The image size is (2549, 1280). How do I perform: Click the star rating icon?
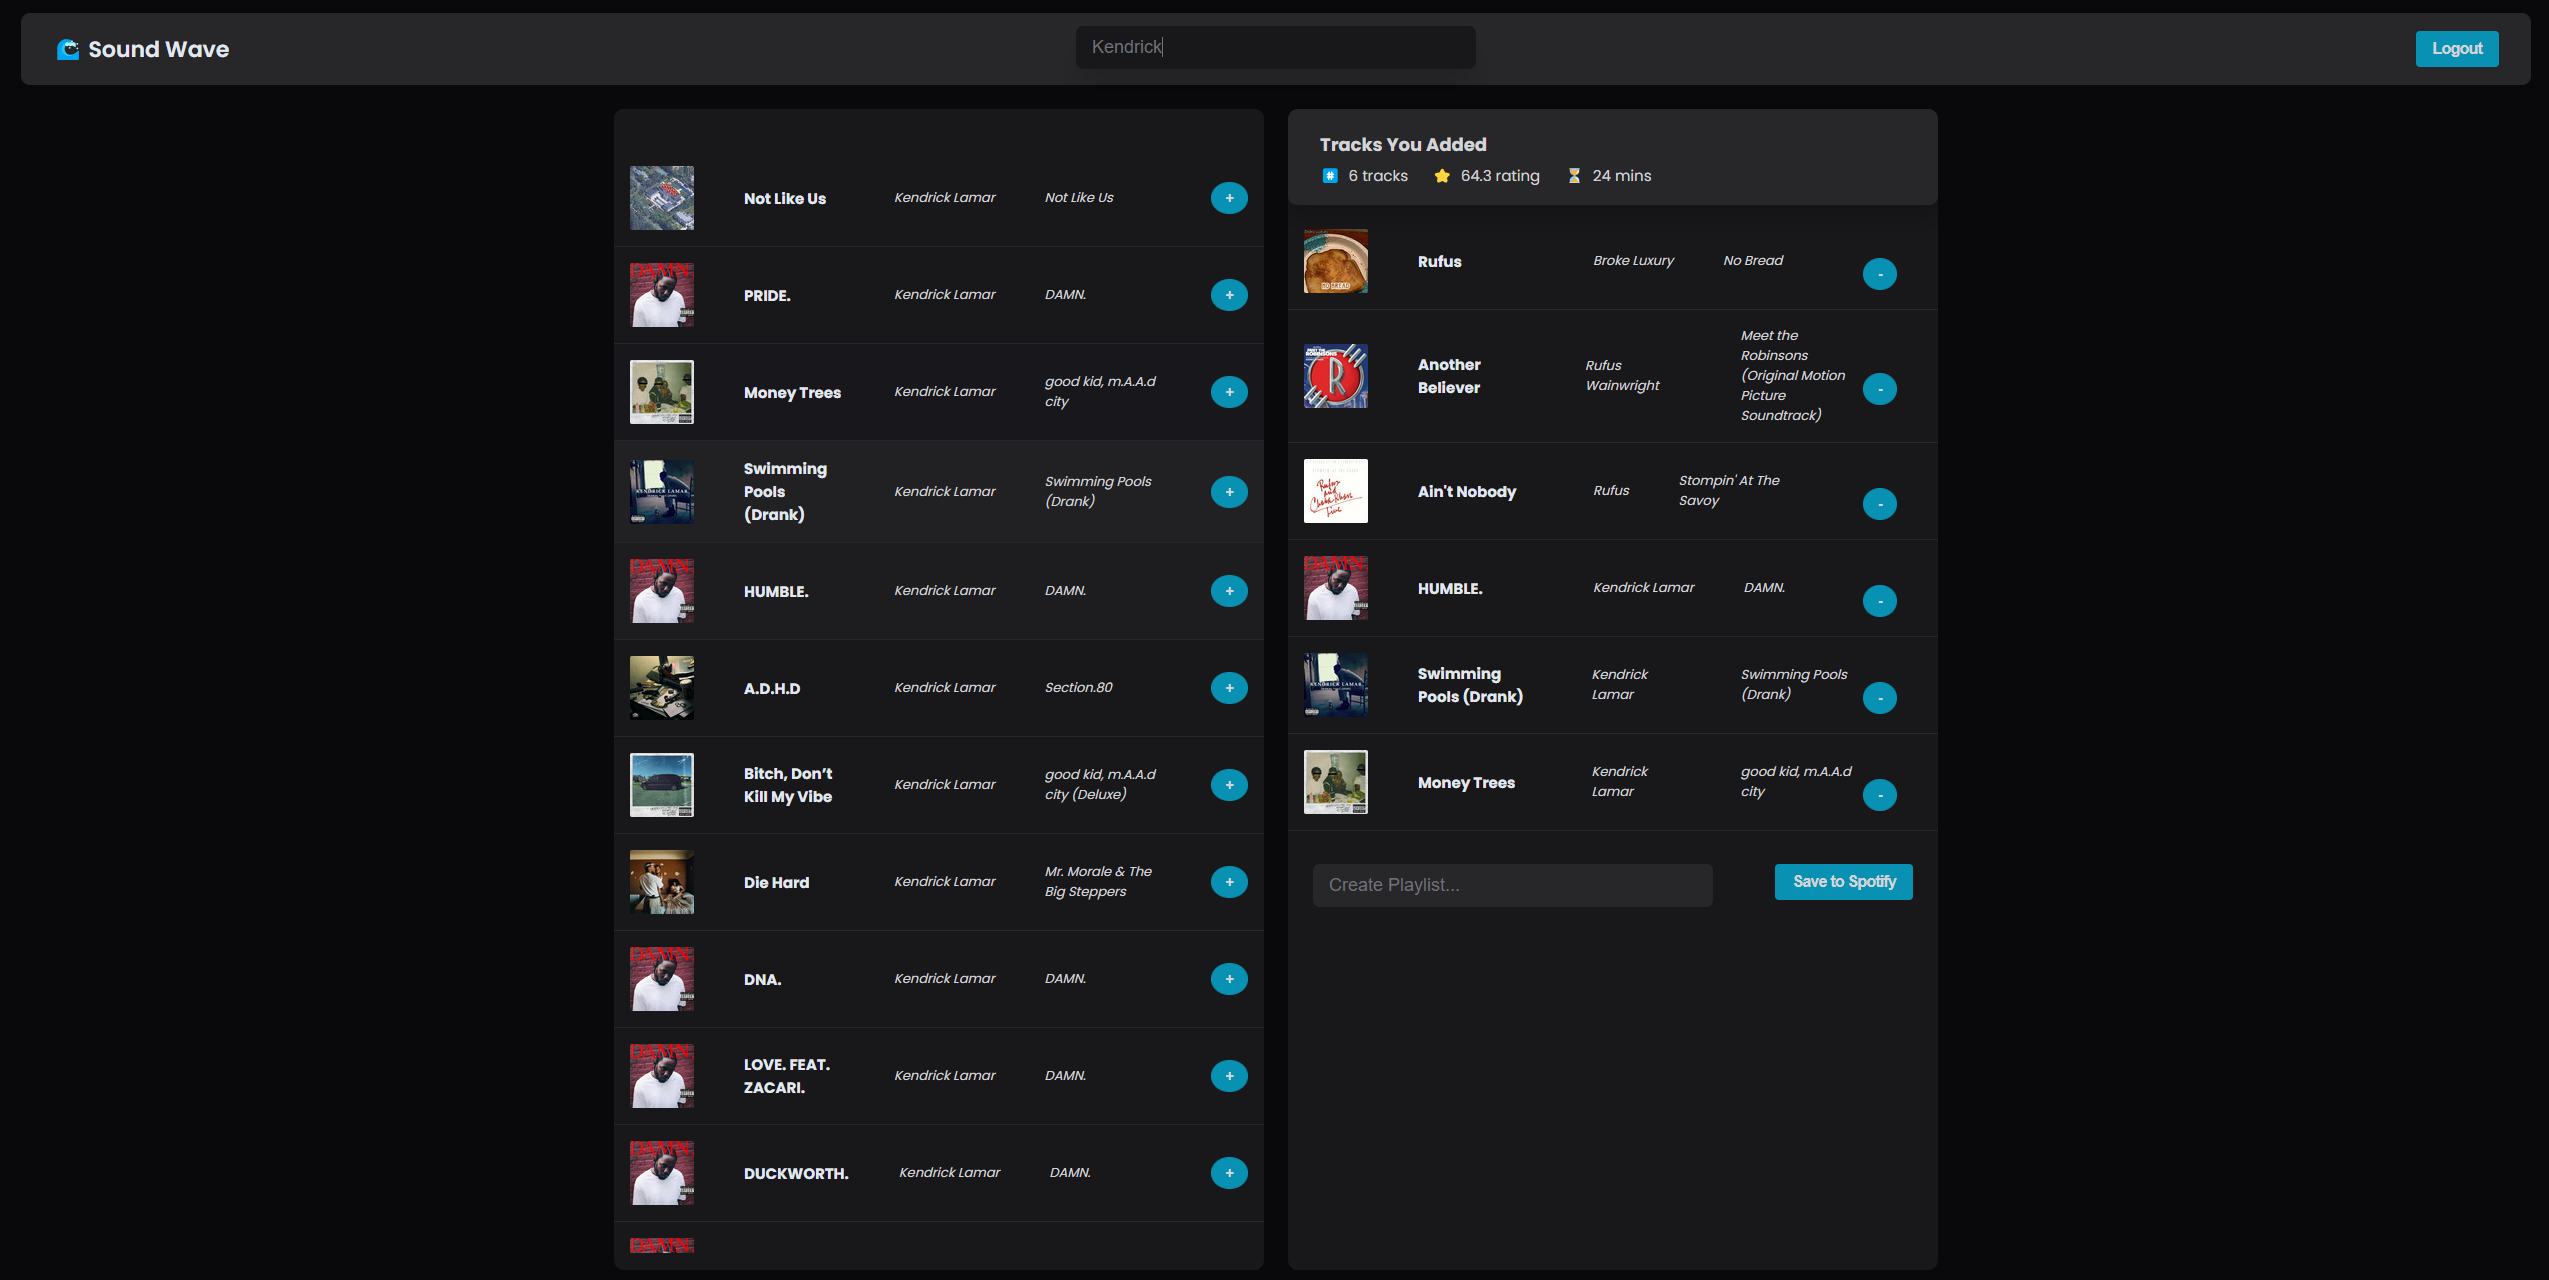pos(1441,176)
